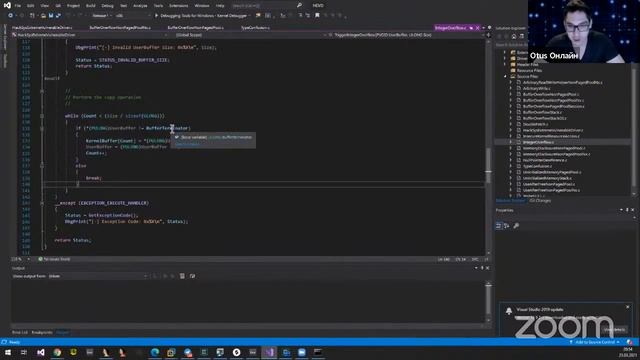Switch to TypeConfusion tab

(x=255, y=28)
